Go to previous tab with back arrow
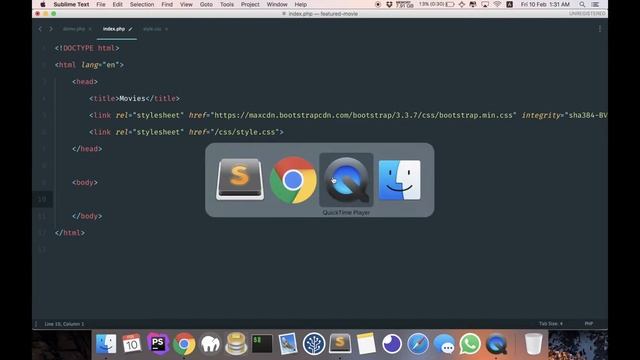 click(40, 29)
